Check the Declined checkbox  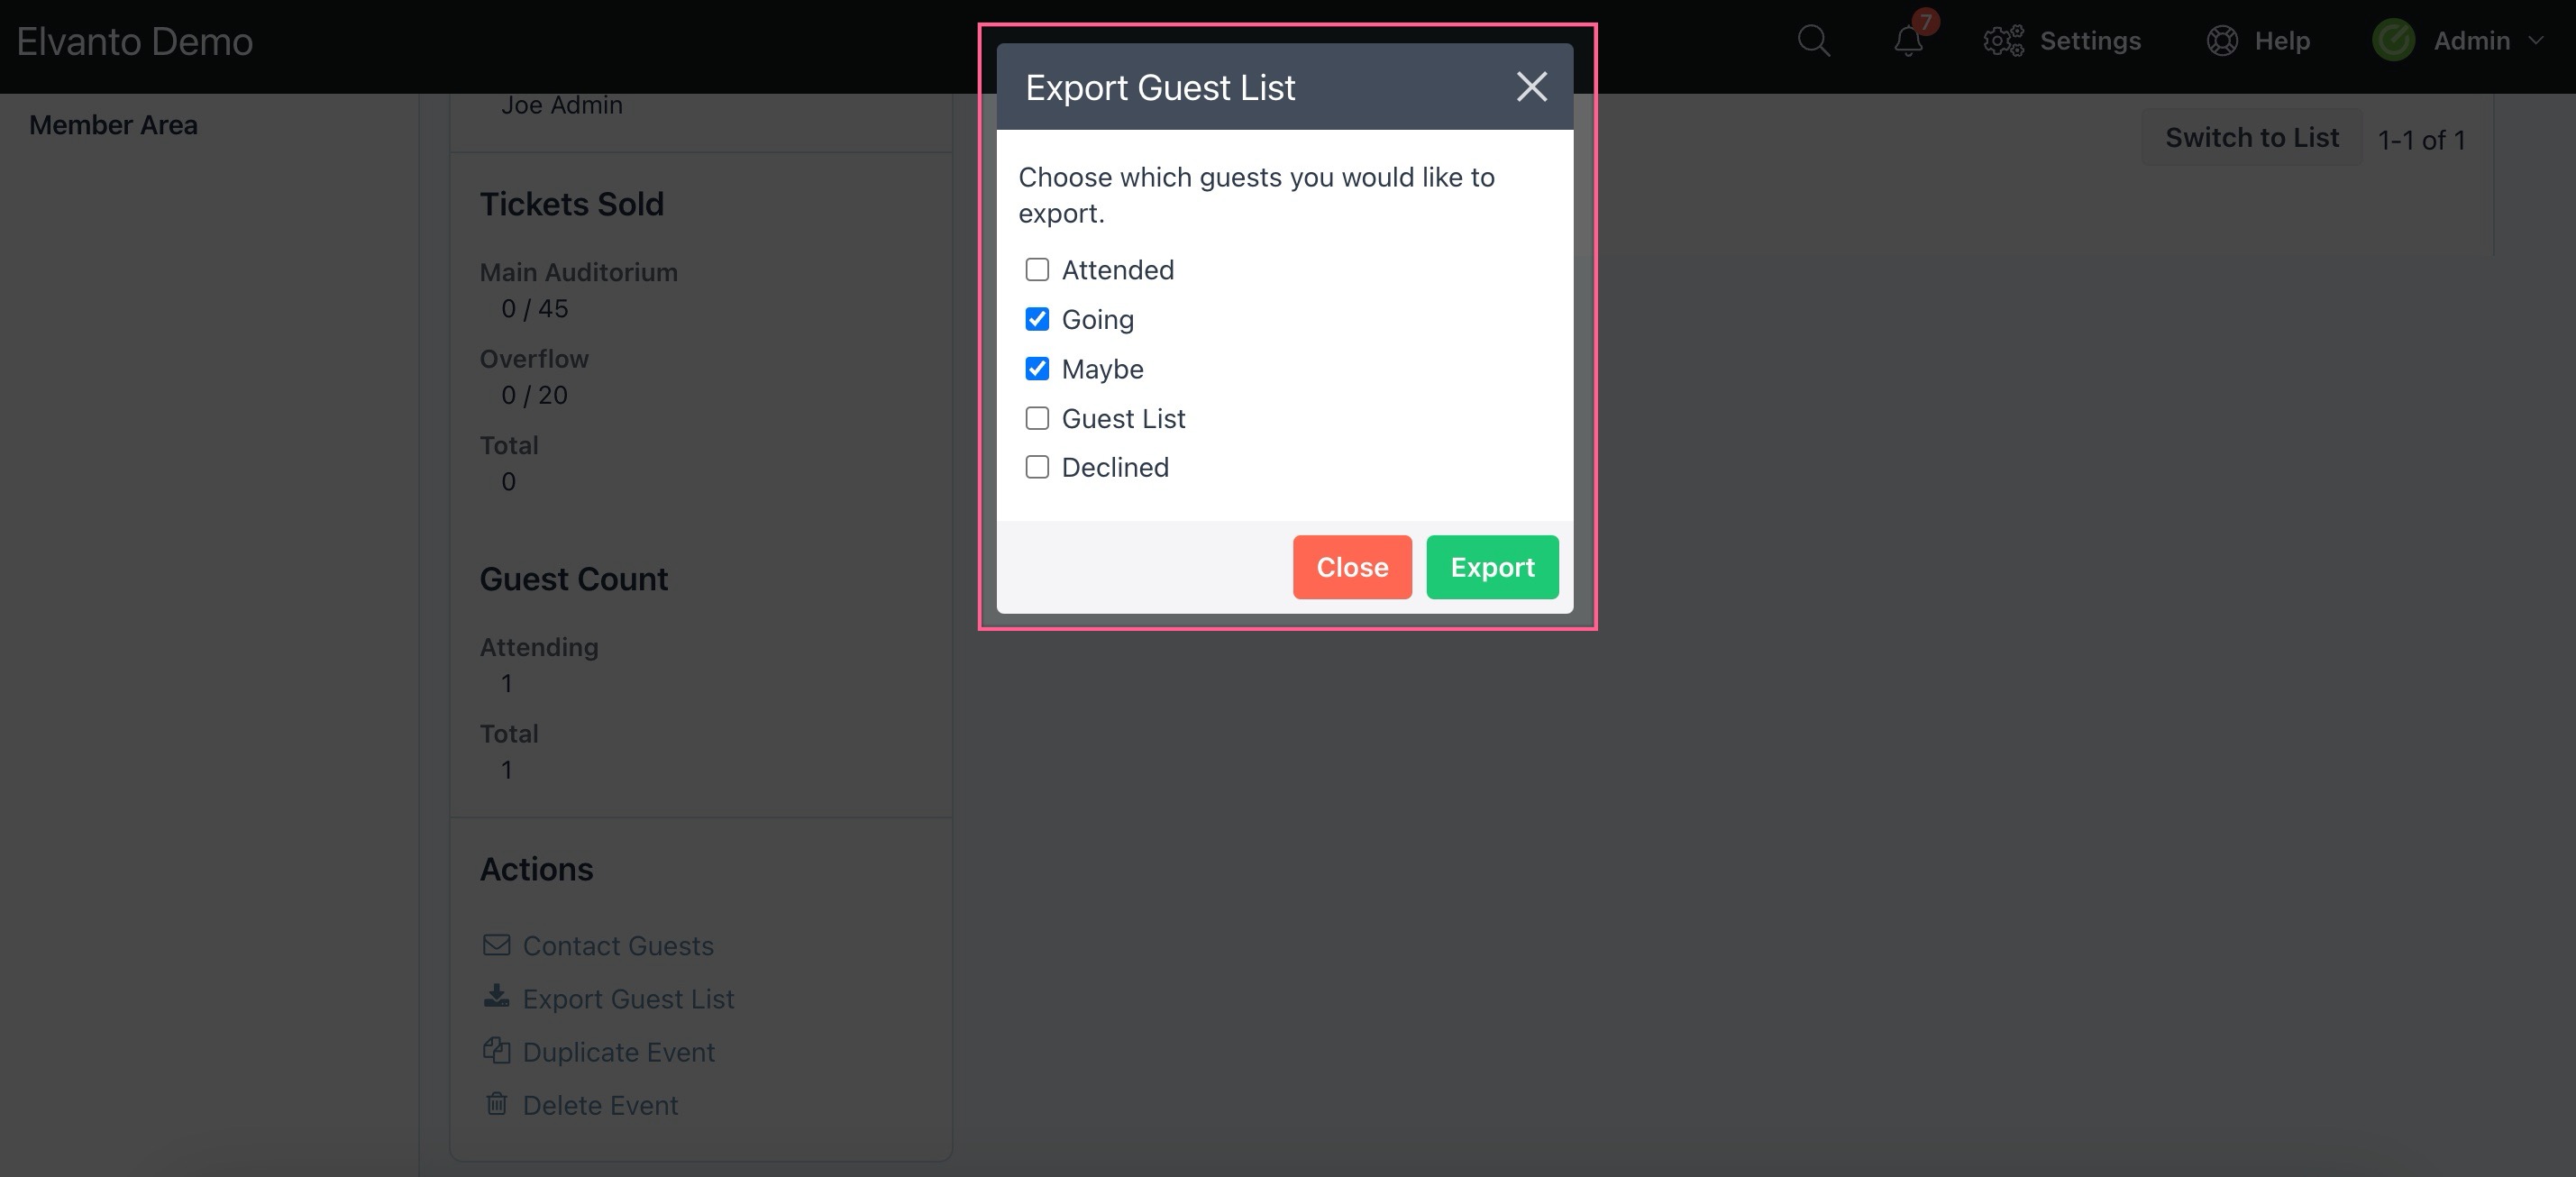tap(1037, 467)
